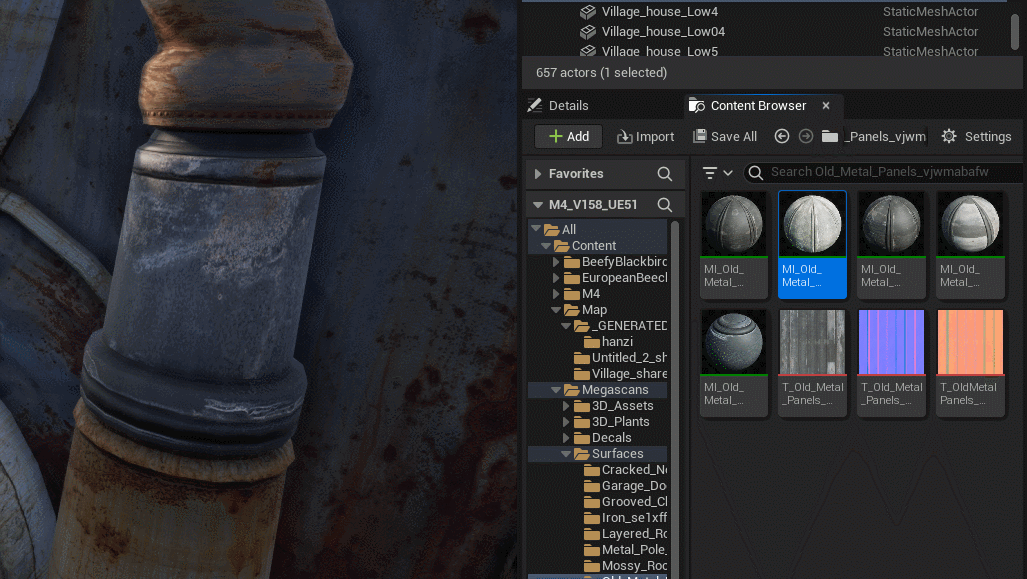Click the search icon beside Favorites

665,174
